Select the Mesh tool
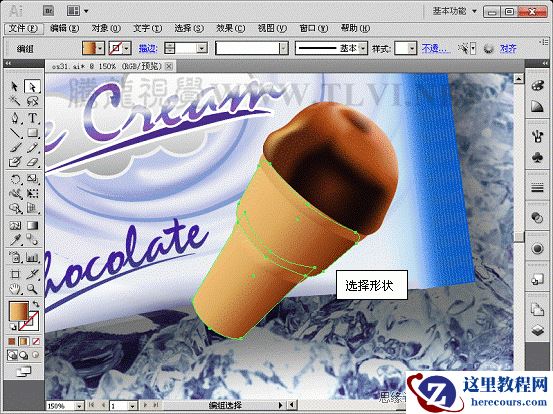The image size is (553, 414). tap(14, 225)
